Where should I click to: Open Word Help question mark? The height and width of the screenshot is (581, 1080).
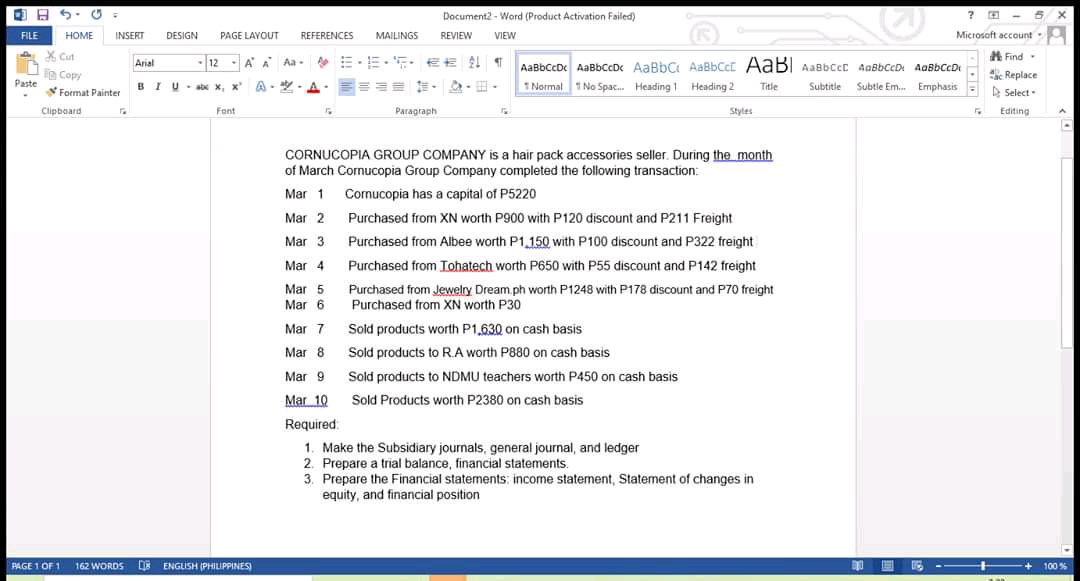point(970,15)
